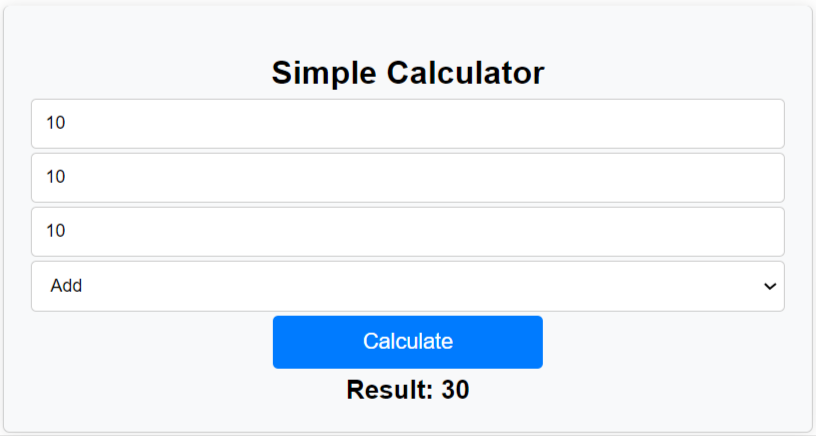Click the first number input field
Screen dimensions: 816x436
click(x=407, y=124)
